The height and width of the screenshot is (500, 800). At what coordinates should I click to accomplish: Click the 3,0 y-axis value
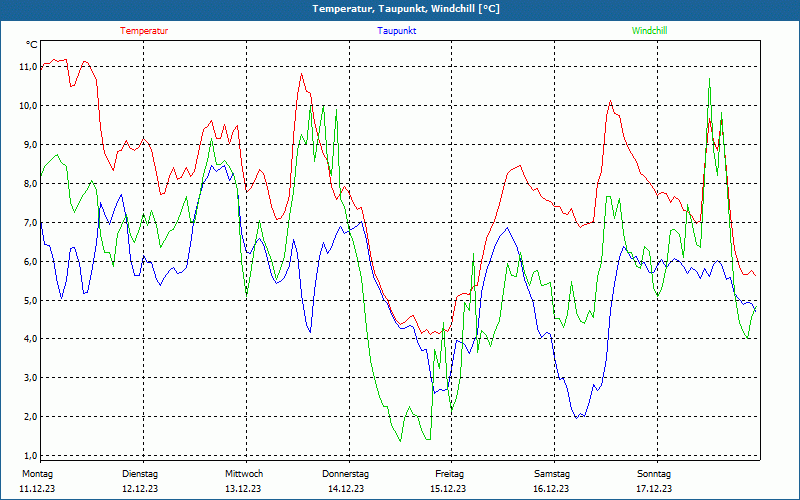pos(30,378)
